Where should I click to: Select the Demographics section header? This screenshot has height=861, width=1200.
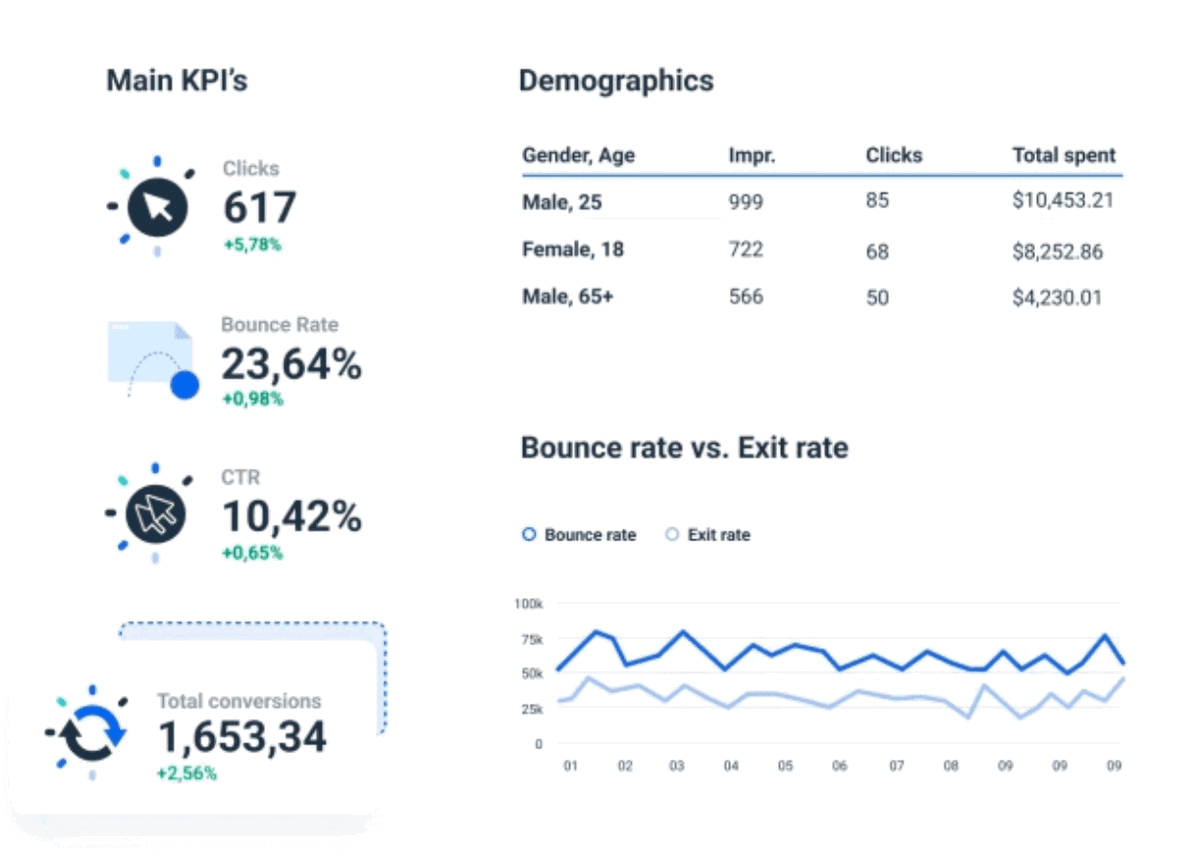click(616, 81)
